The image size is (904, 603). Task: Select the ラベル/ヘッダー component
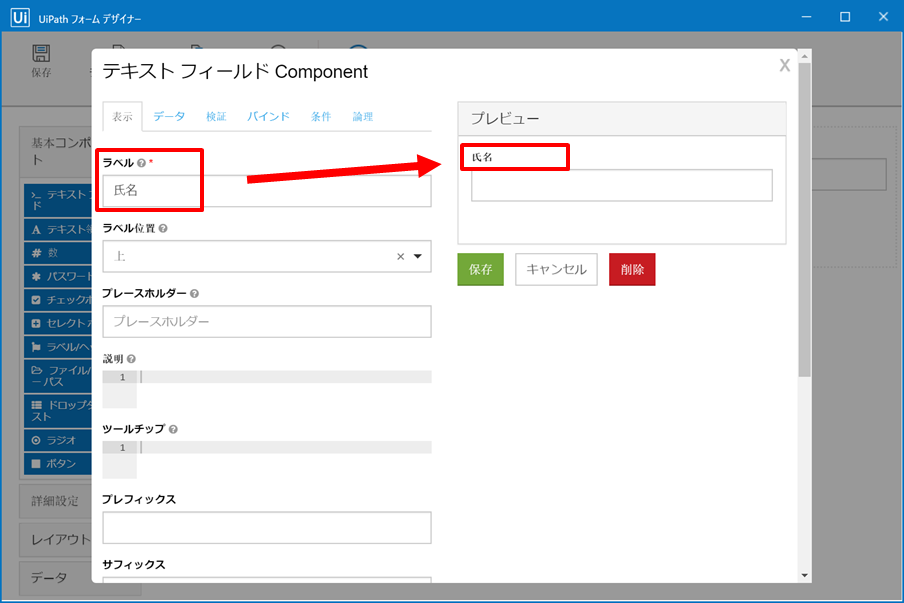pyautogui.click(x=58, y=347)
